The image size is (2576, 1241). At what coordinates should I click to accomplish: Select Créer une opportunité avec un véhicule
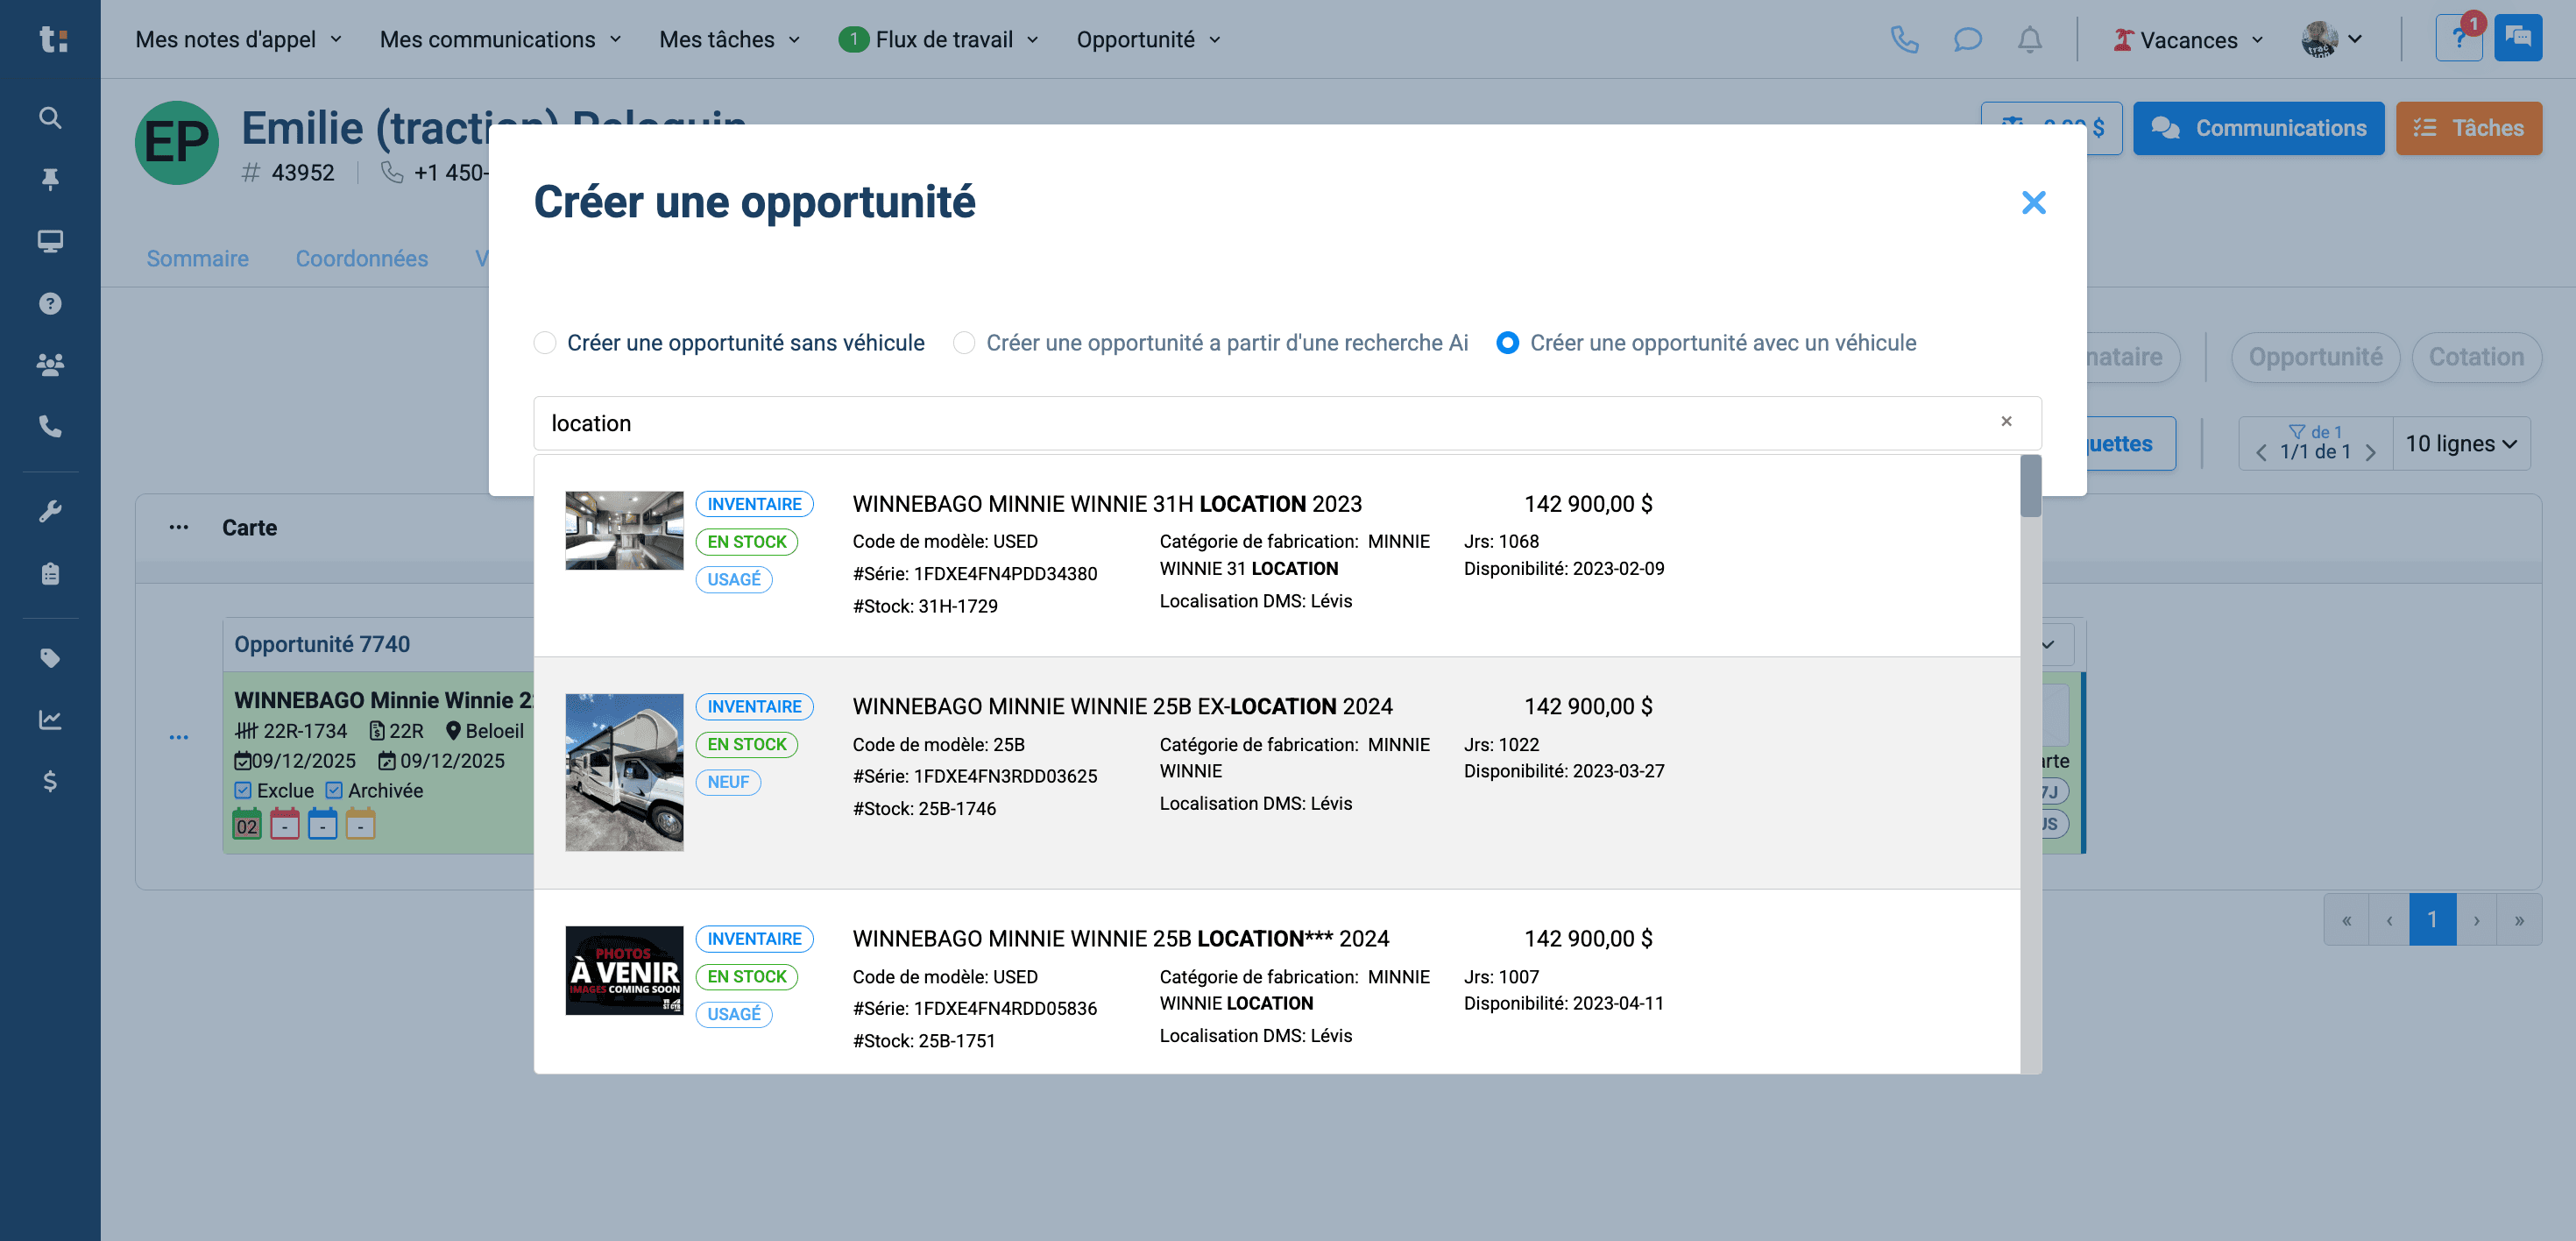pyautogui.click(x=1507, y=343)
